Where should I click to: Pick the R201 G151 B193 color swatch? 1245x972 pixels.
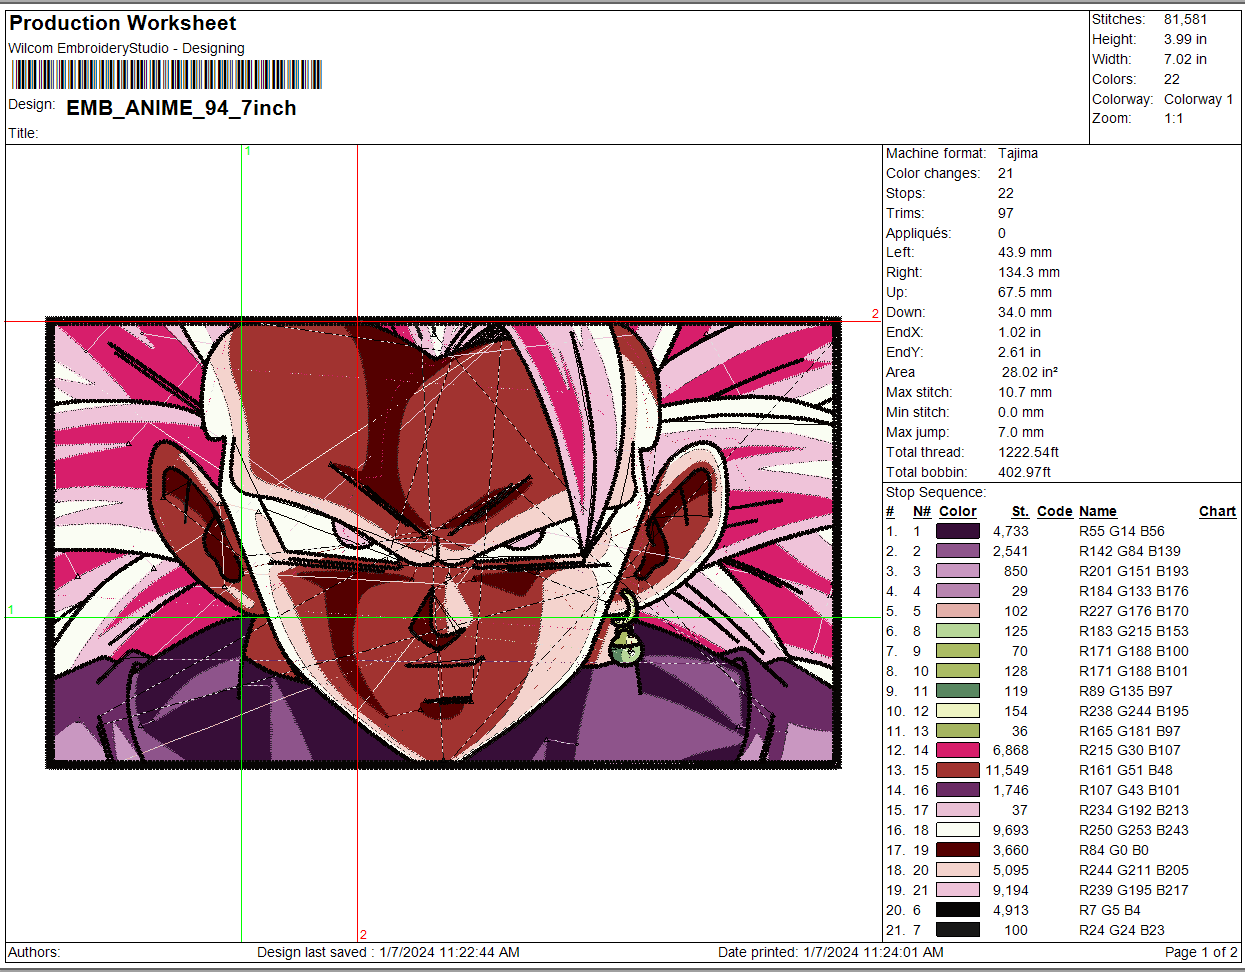point(958,571)
